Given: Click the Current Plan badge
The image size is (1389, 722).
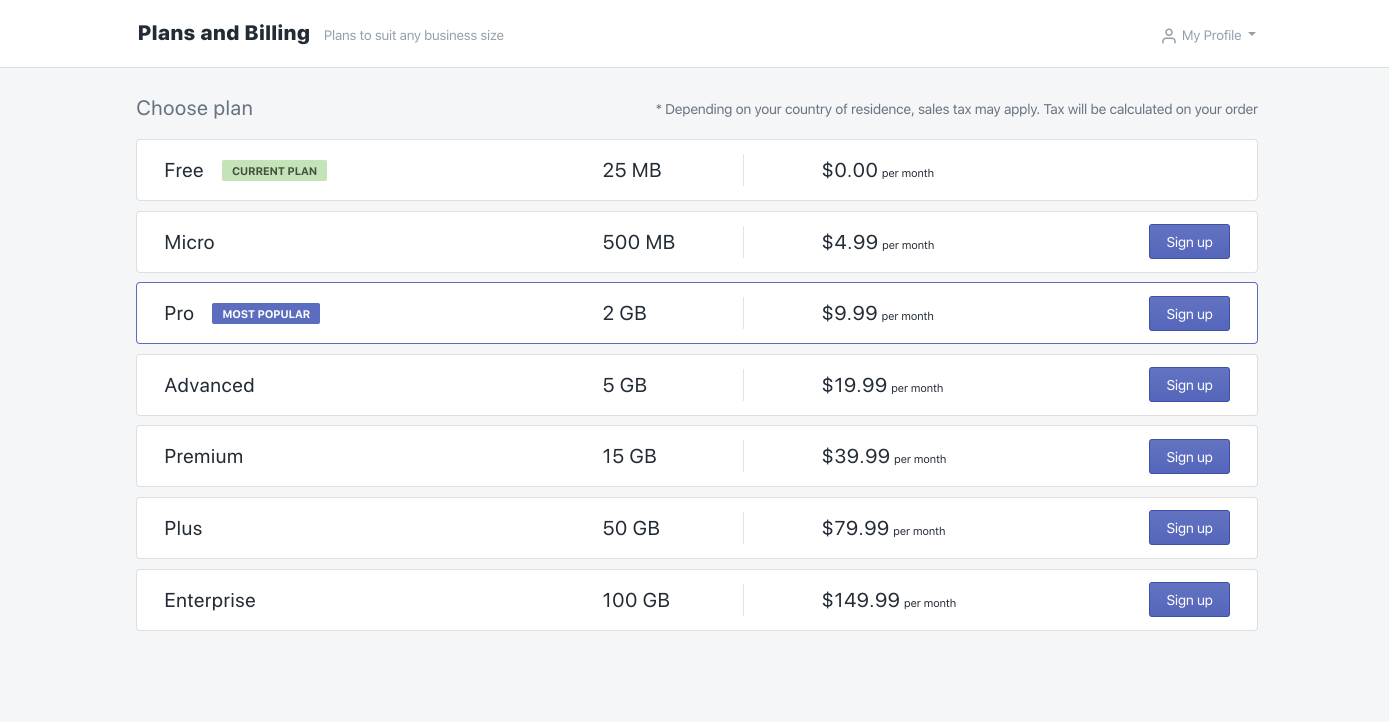Looking at the screenshot, I should 274,171.
